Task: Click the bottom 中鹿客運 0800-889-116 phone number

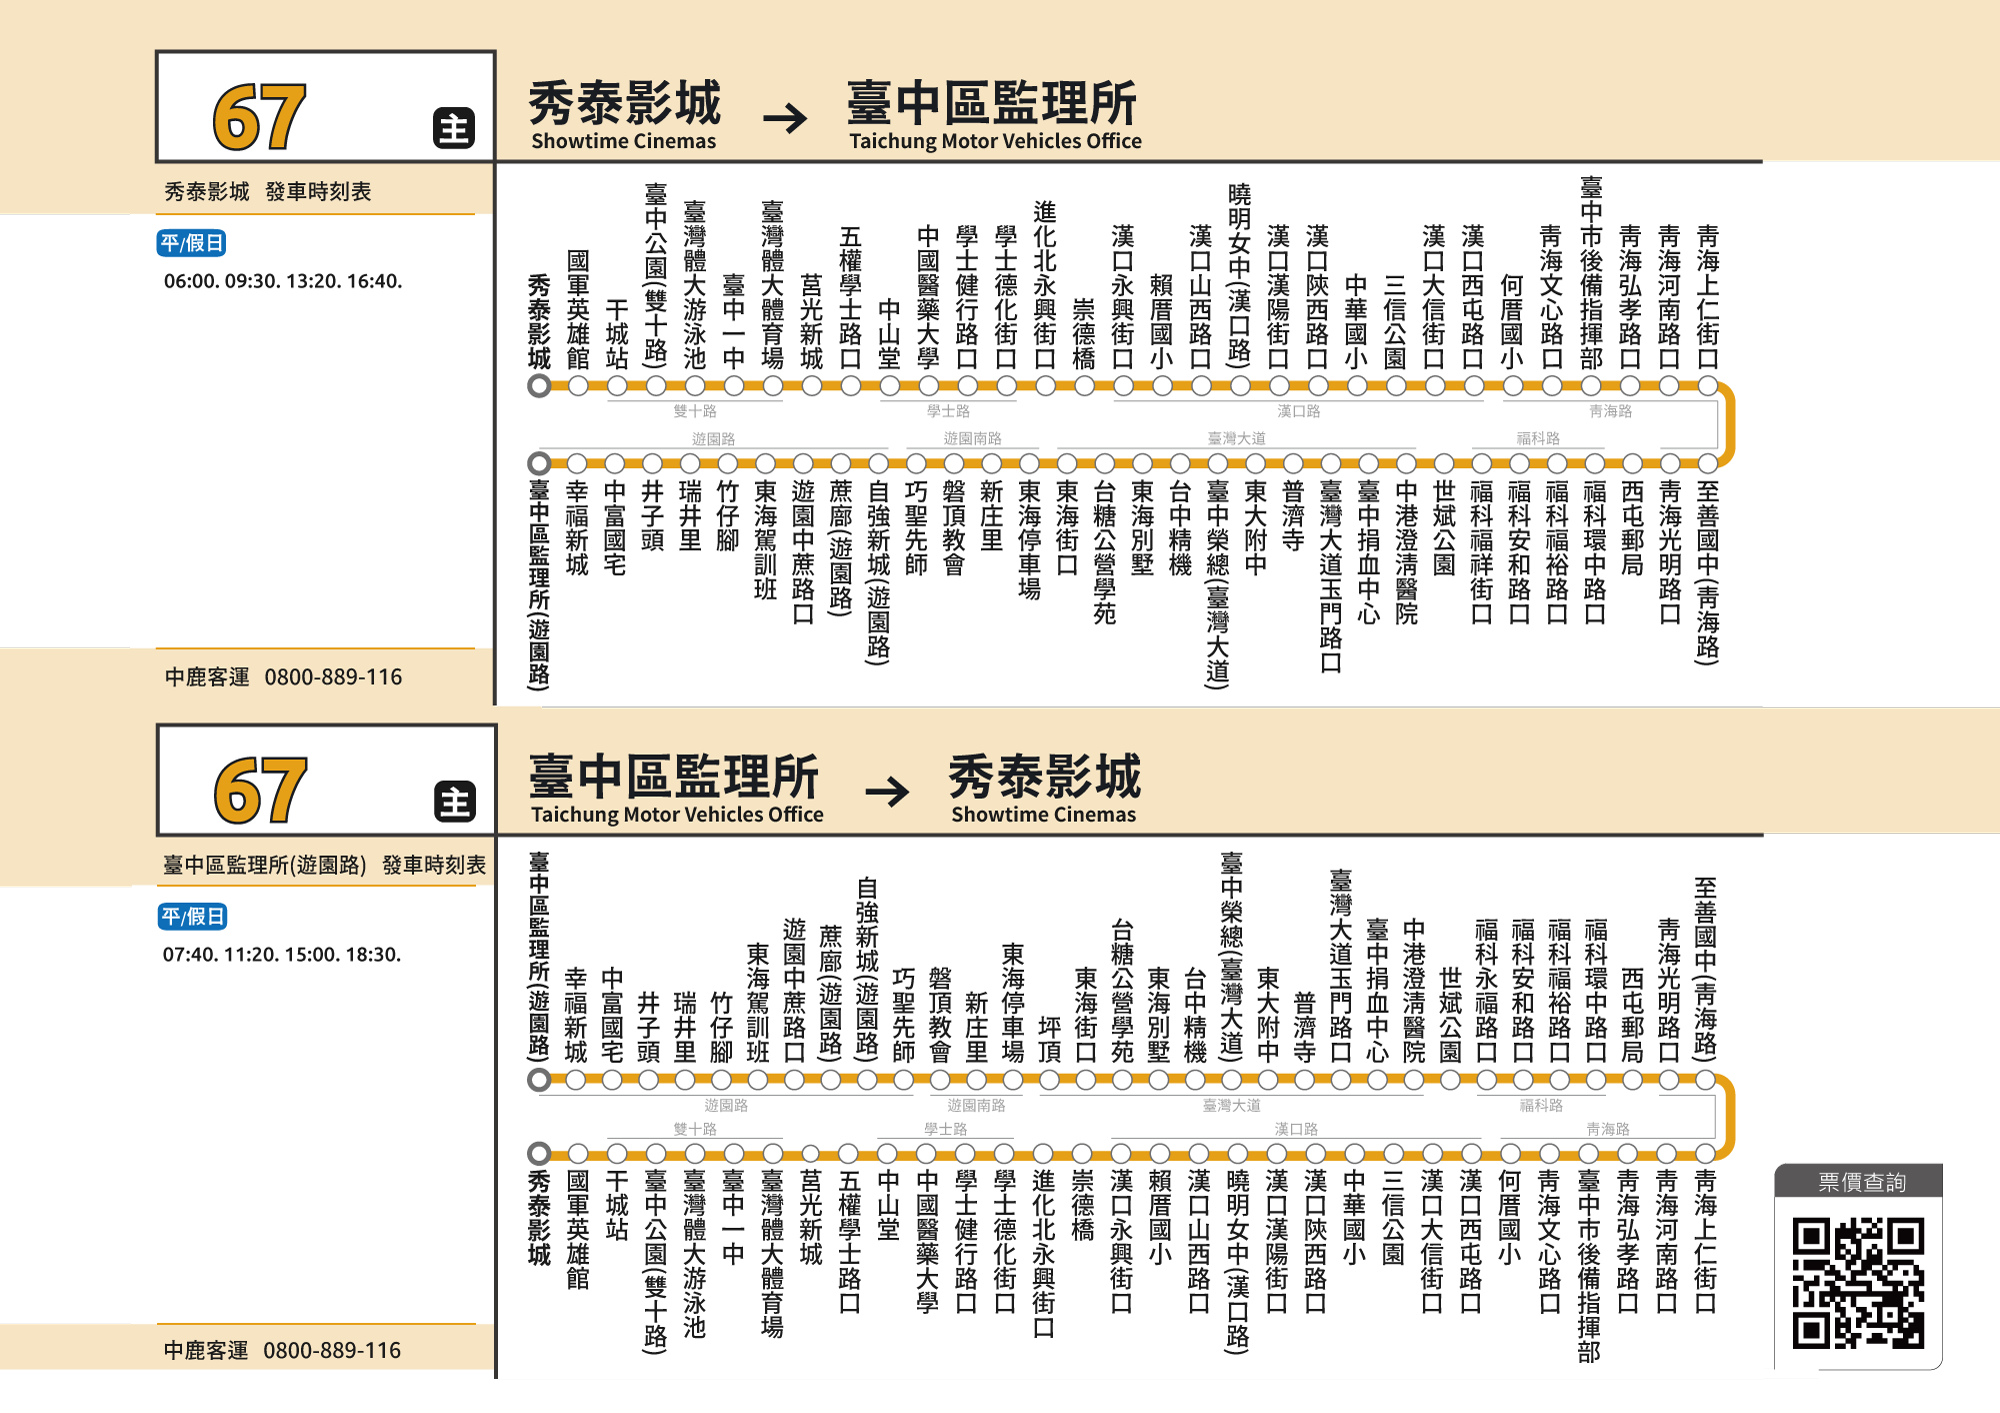Action: pos(332,1350)
